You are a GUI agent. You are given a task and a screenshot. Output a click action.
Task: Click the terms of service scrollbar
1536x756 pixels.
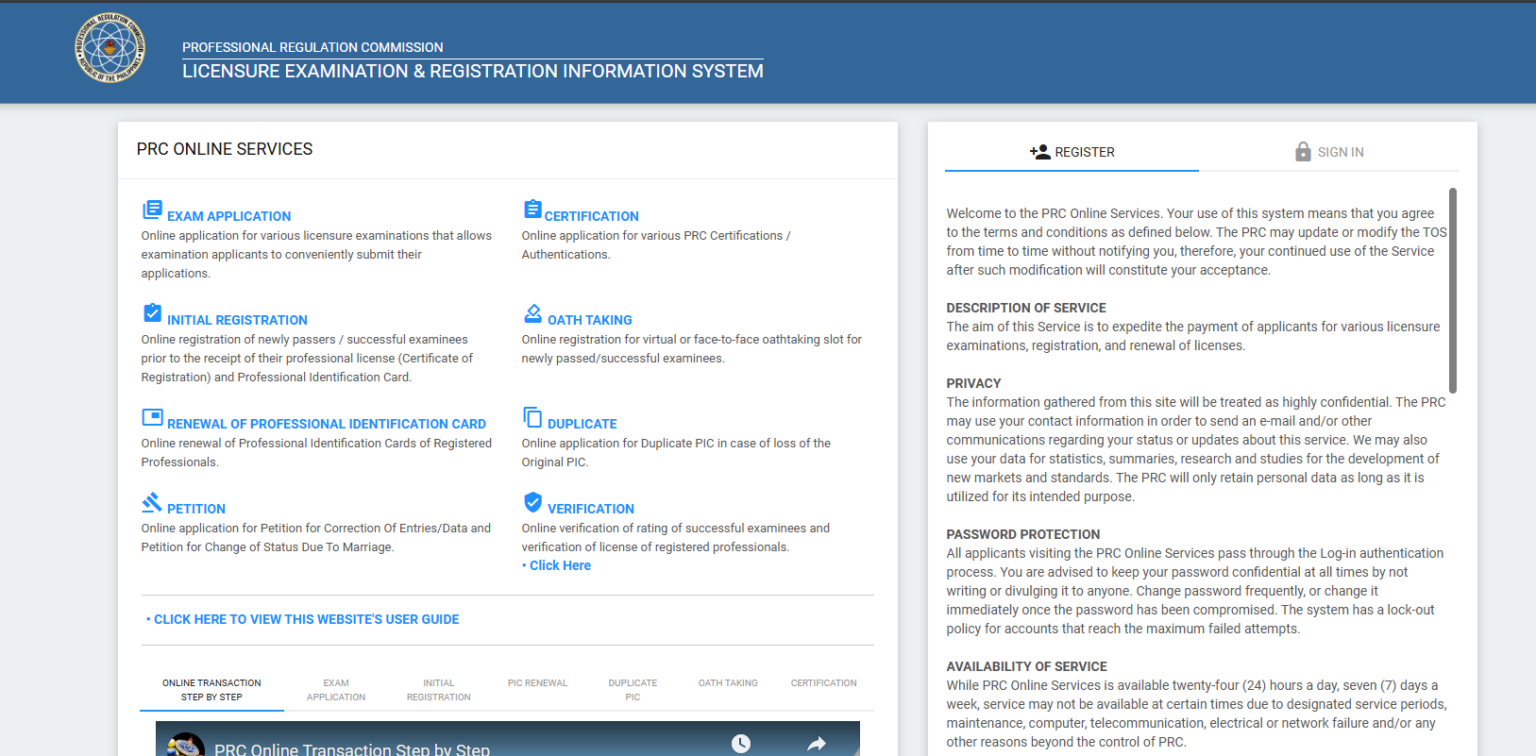(1453, 290)
